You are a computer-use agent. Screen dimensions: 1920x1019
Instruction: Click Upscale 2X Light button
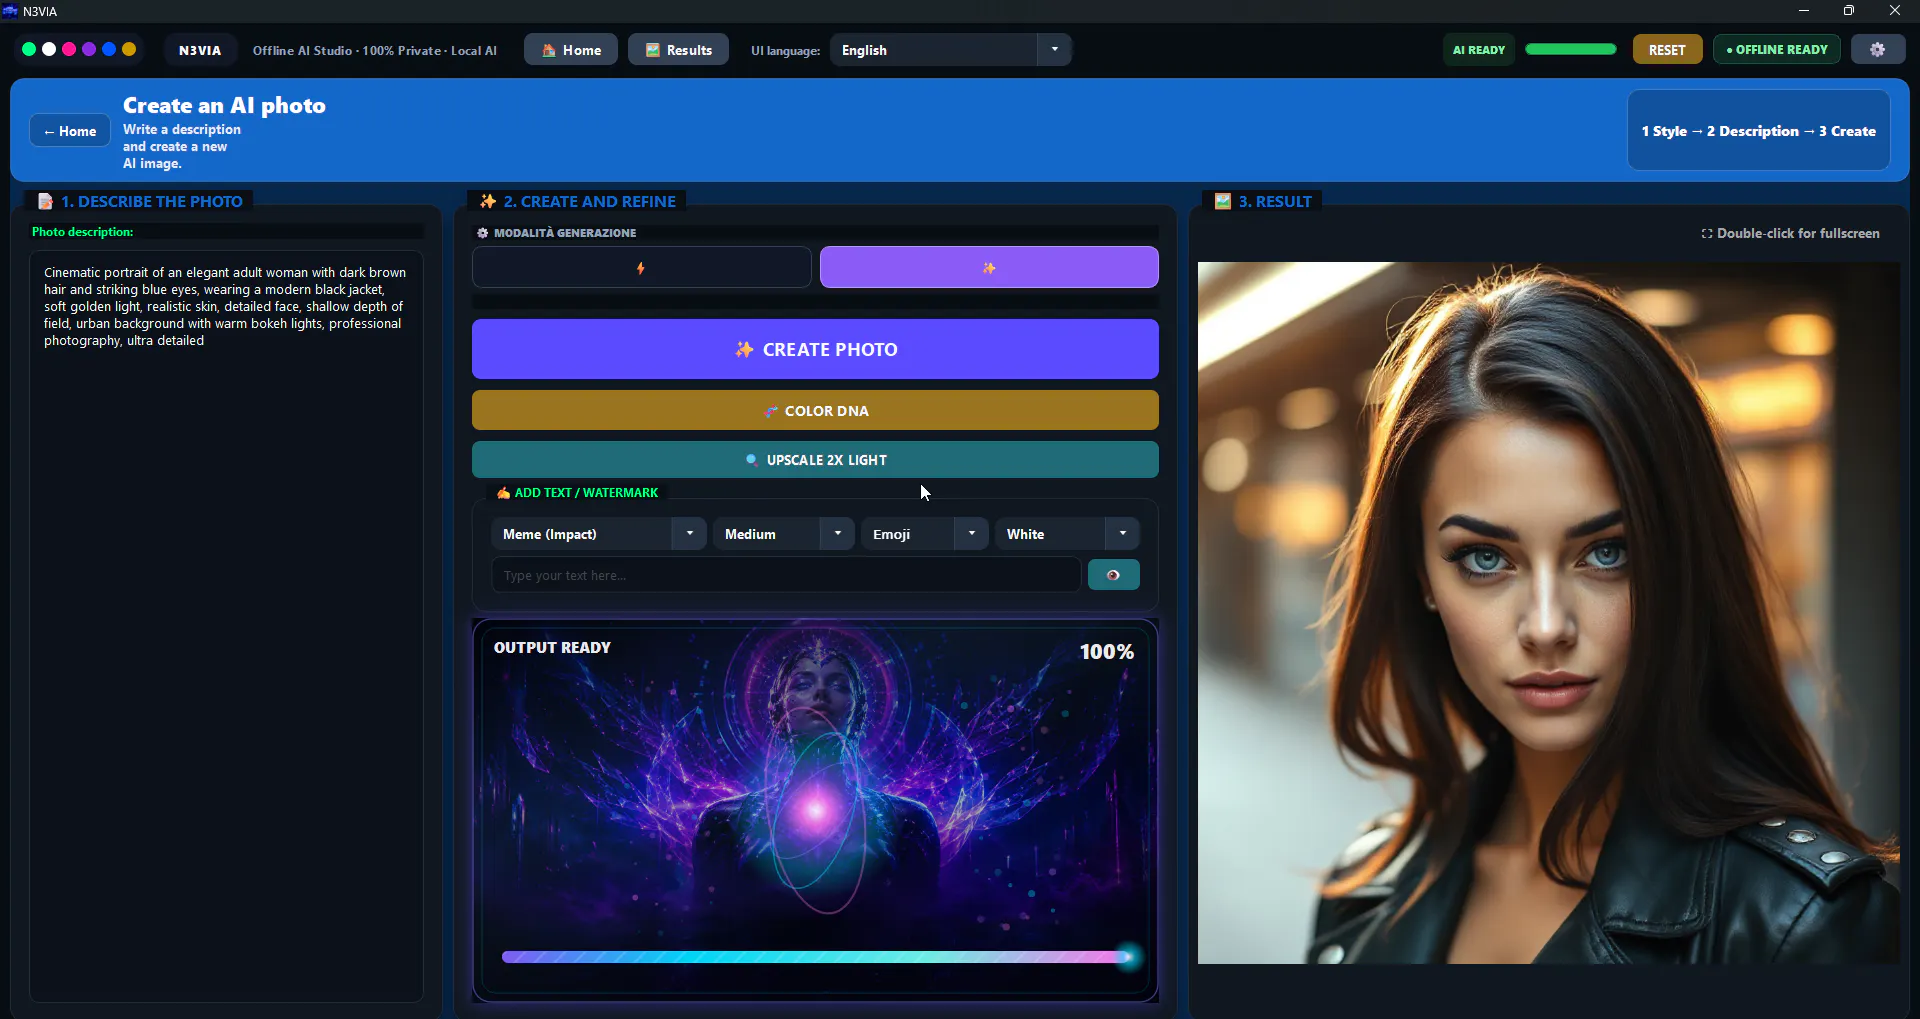click(815, 460)
